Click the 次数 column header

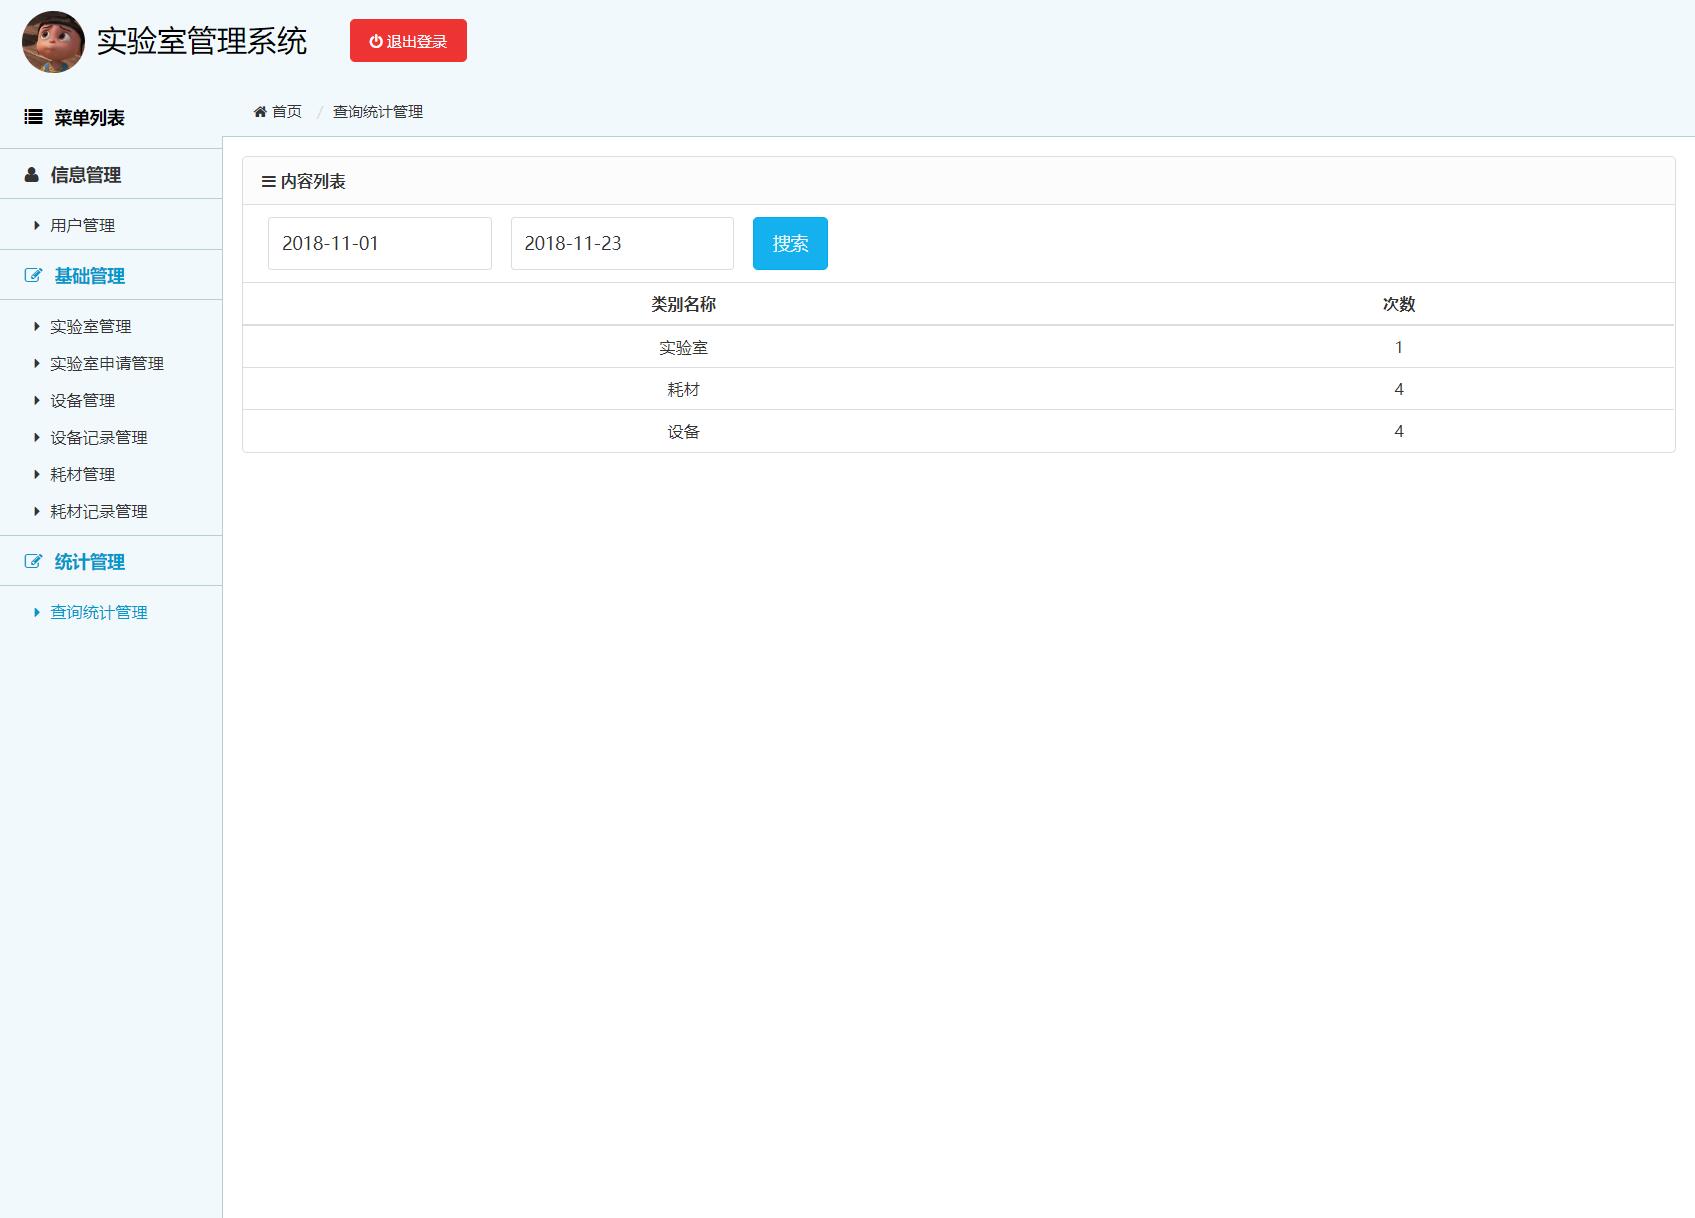[x=1399, y=304]
